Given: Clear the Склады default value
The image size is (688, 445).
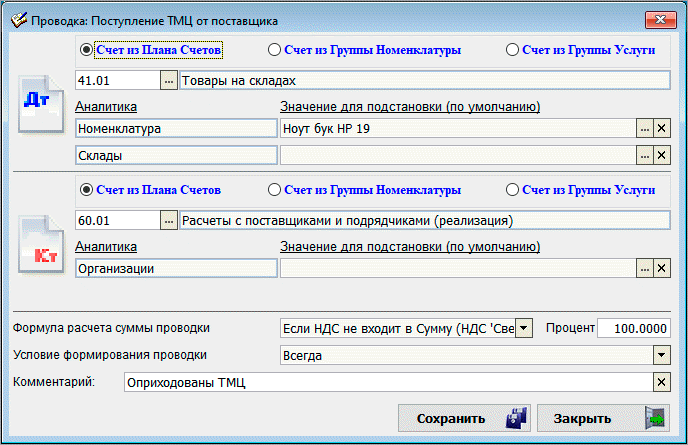Looking at the screenshot, I should point(662,155).
